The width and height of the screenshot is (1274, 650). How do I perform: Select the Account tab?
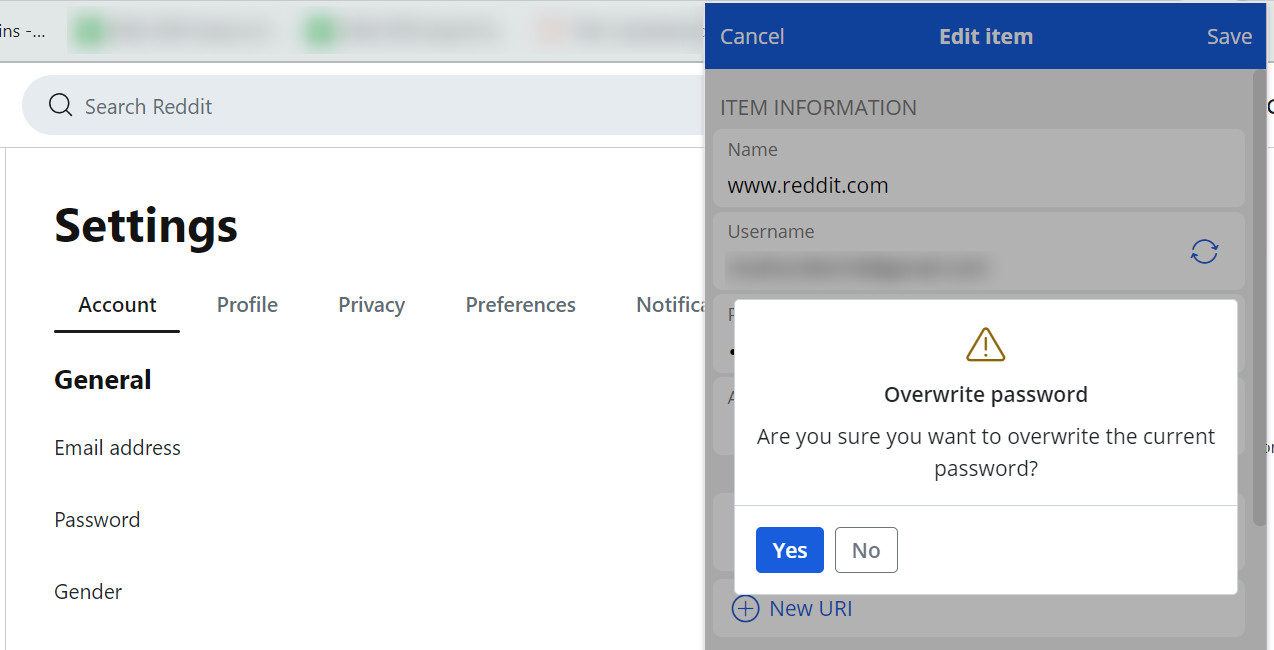(117, 304)
